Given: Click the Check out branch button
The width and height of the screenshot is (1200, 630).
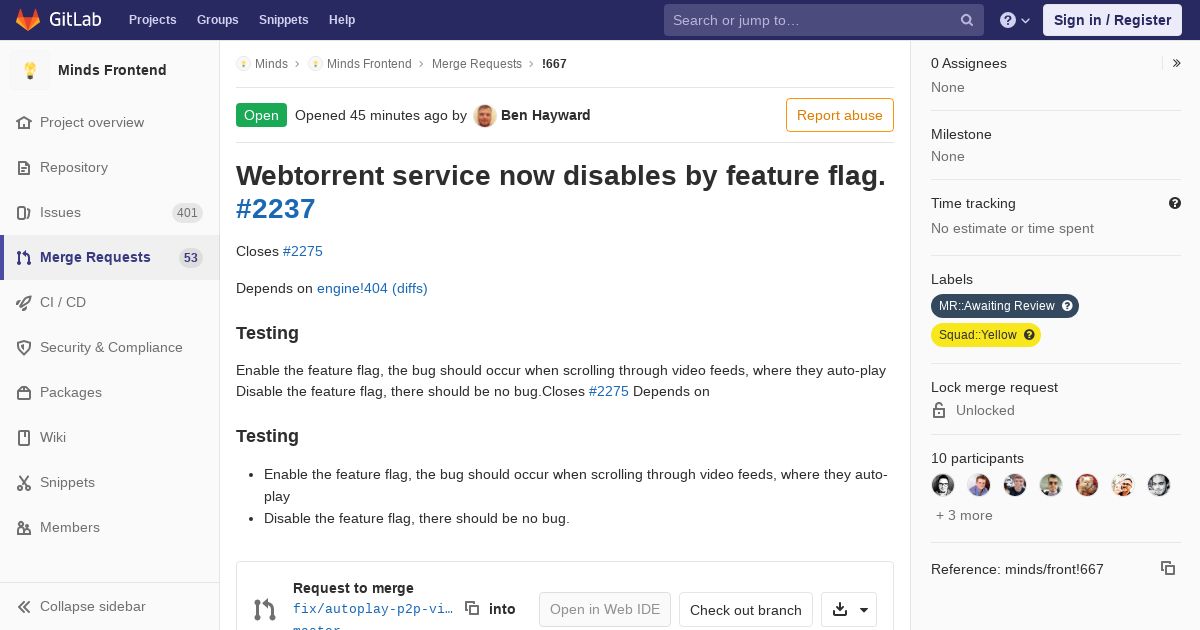Looking at the screenshot, I should coord(746,610).
